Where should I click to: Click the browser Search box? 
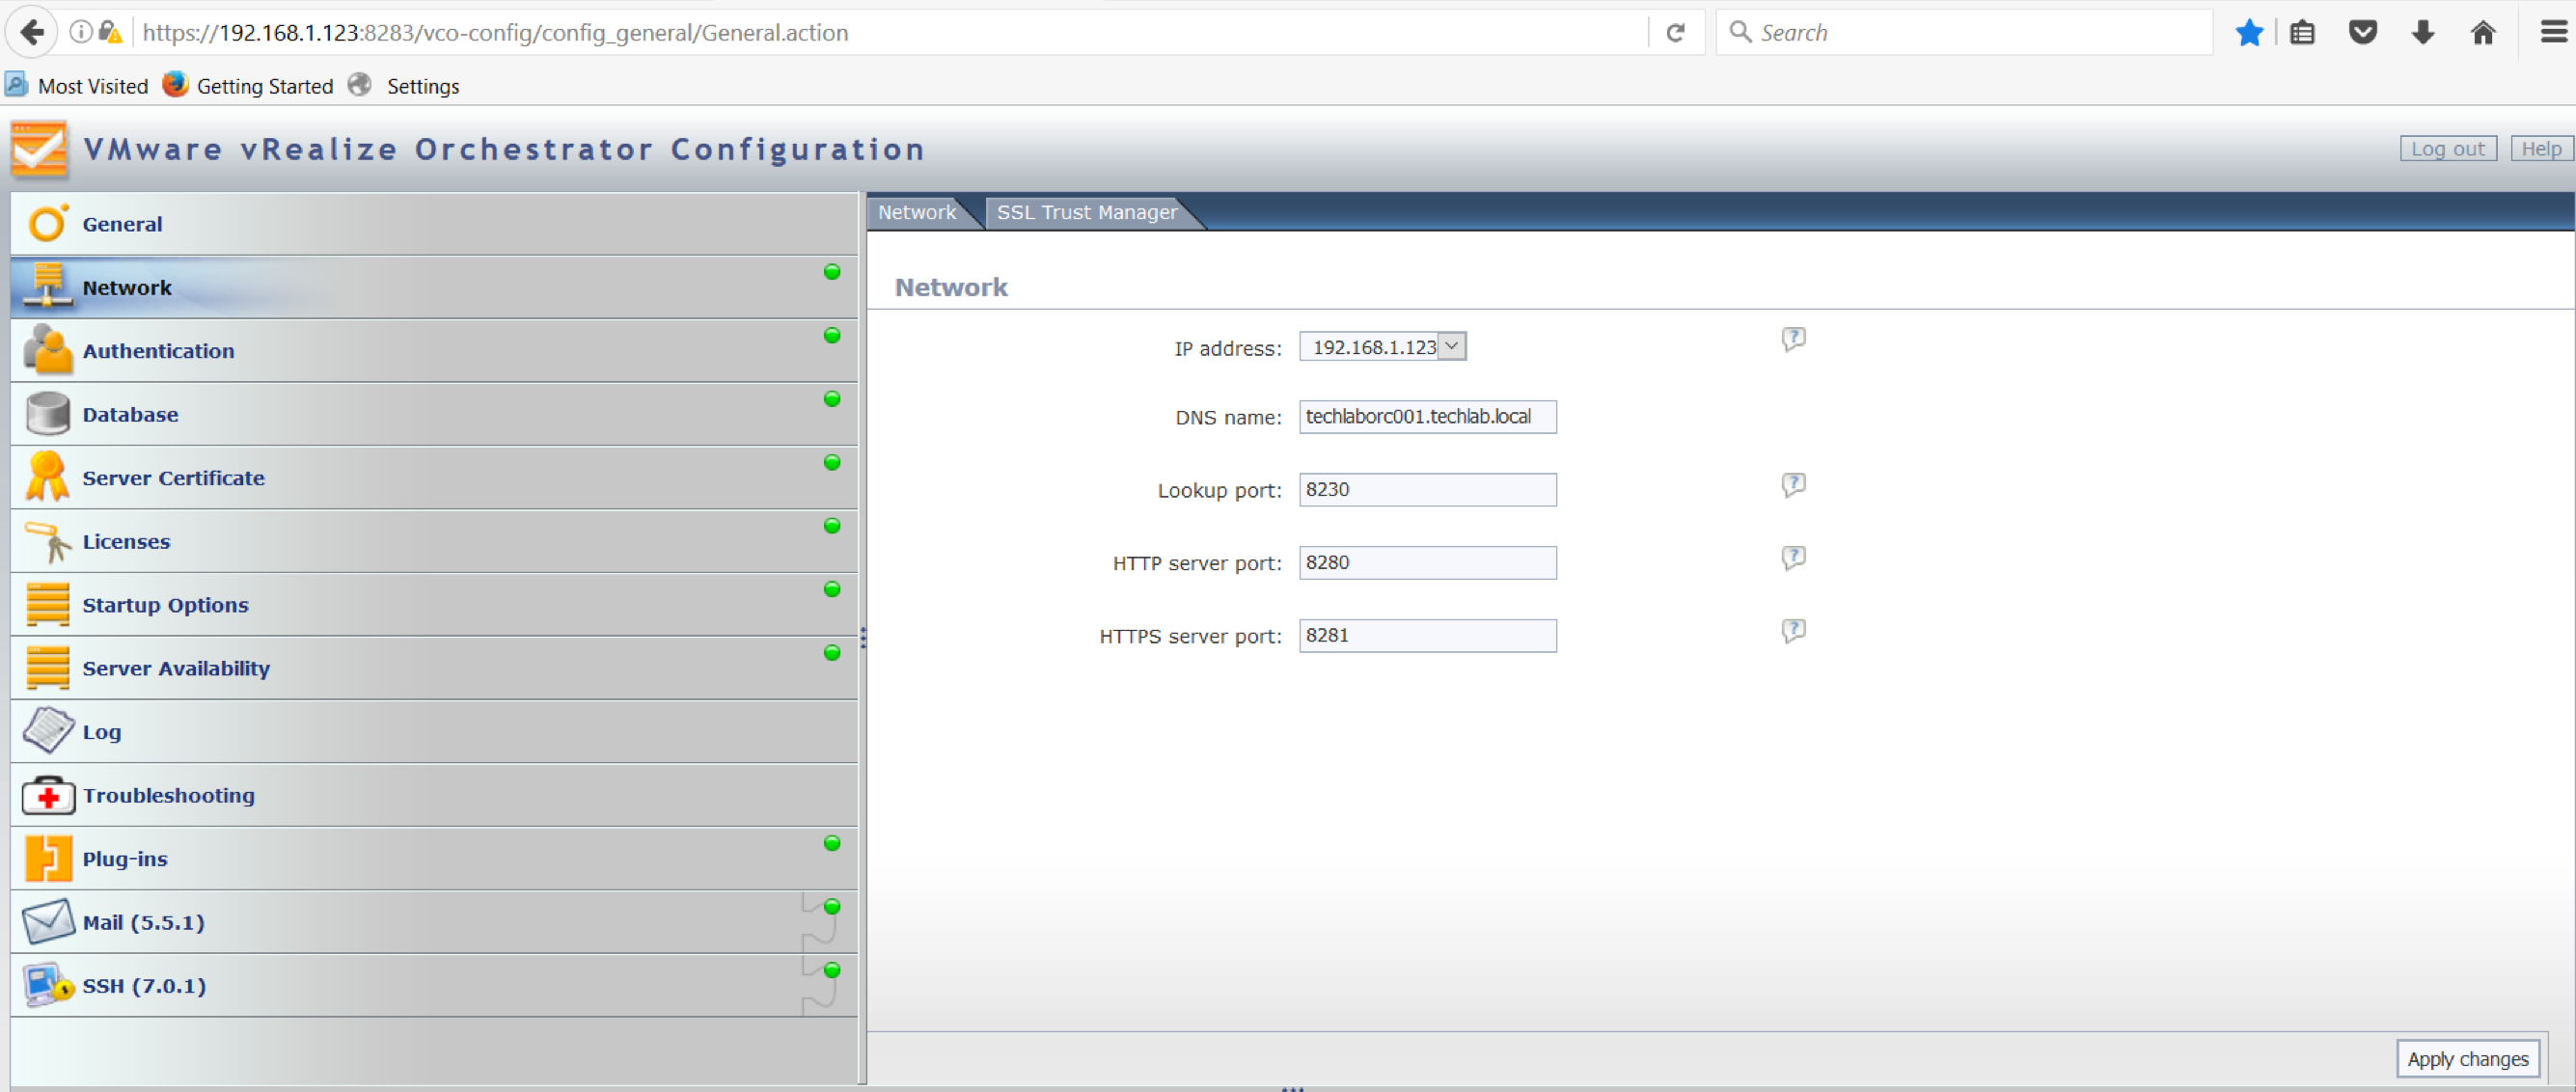[x=1964, y=33]
